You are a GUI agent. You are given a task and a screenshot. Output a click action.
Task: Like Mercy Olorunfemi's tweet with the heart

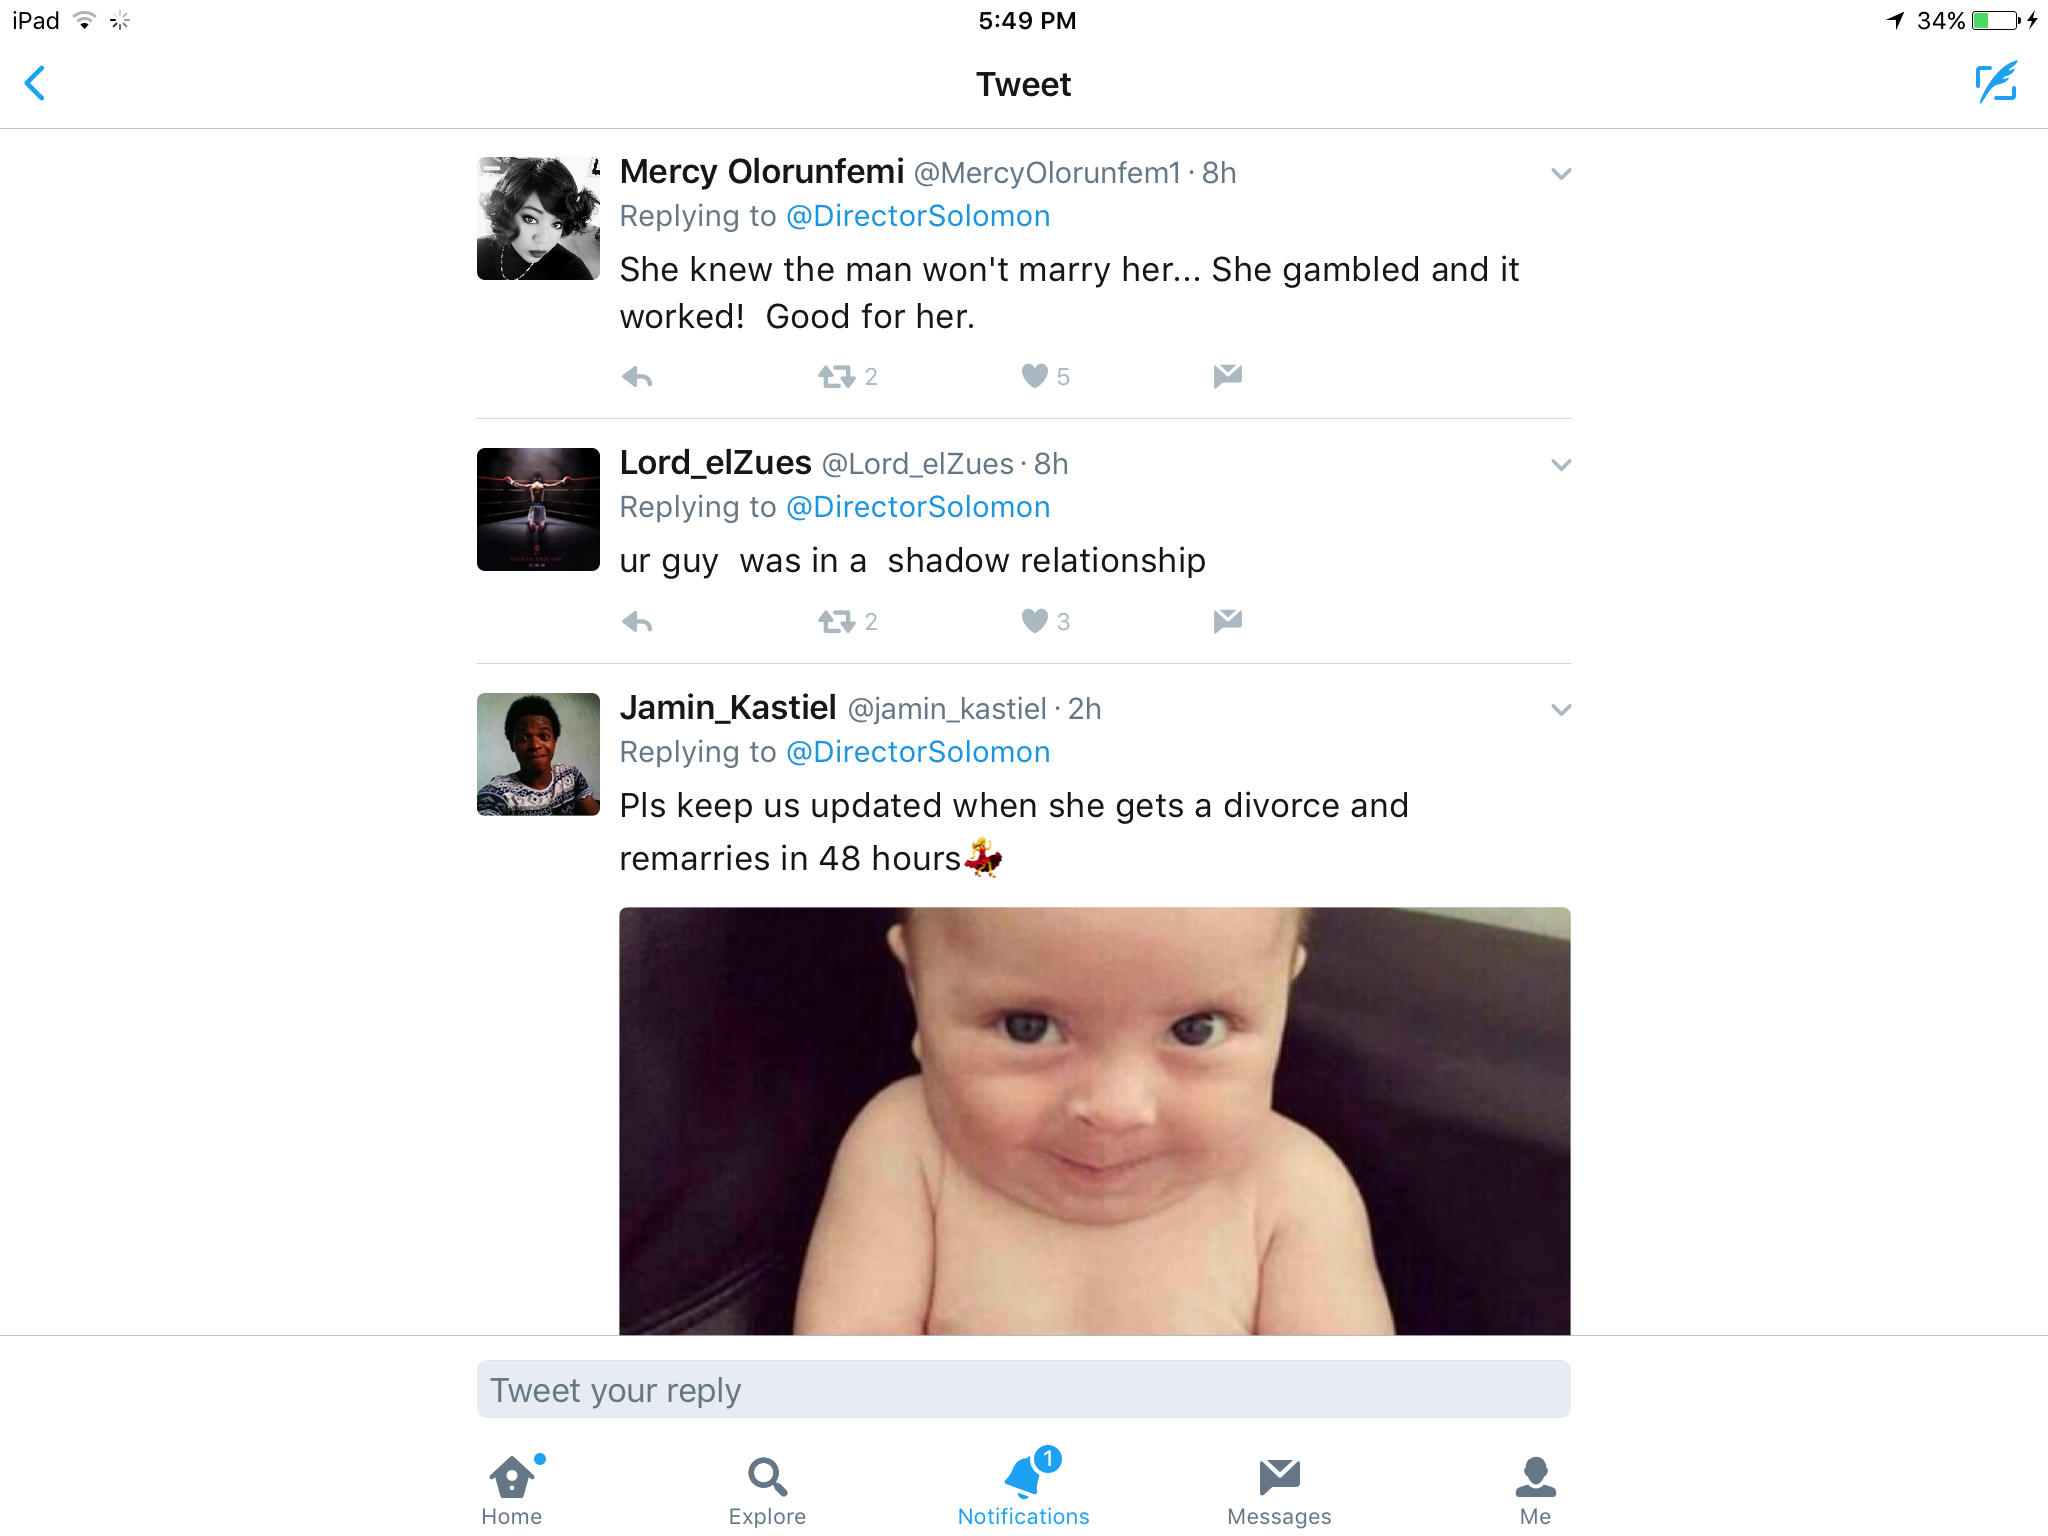pos(1035,376)
